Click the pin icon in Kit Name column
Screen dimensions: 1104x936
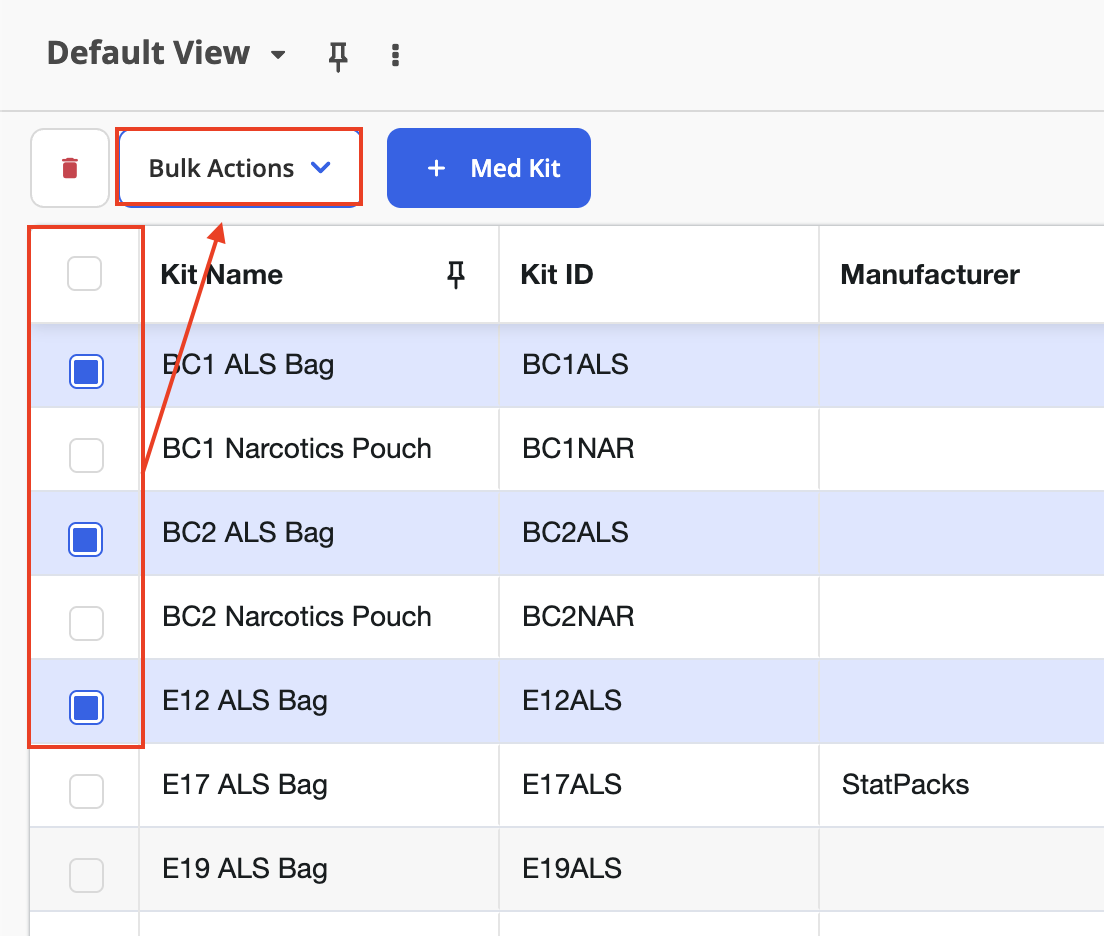point(456,274)
